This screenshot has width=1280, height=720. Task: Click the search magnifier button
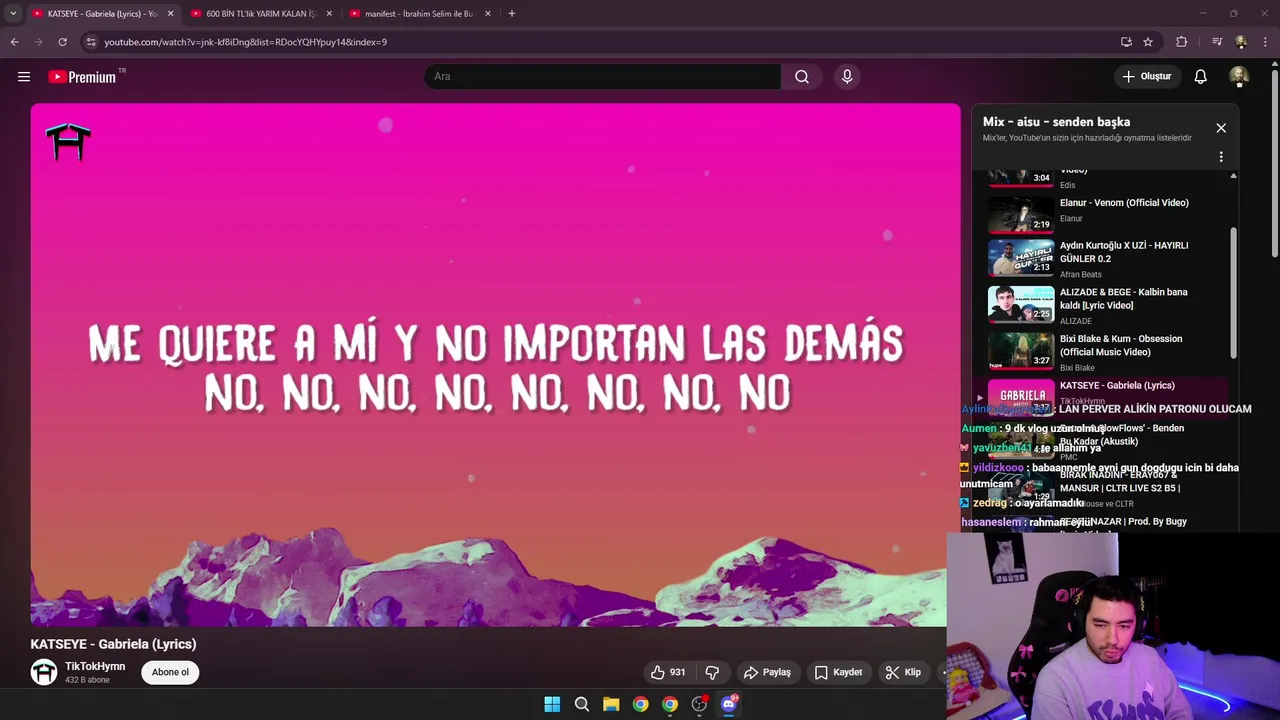tap(802, 77)
